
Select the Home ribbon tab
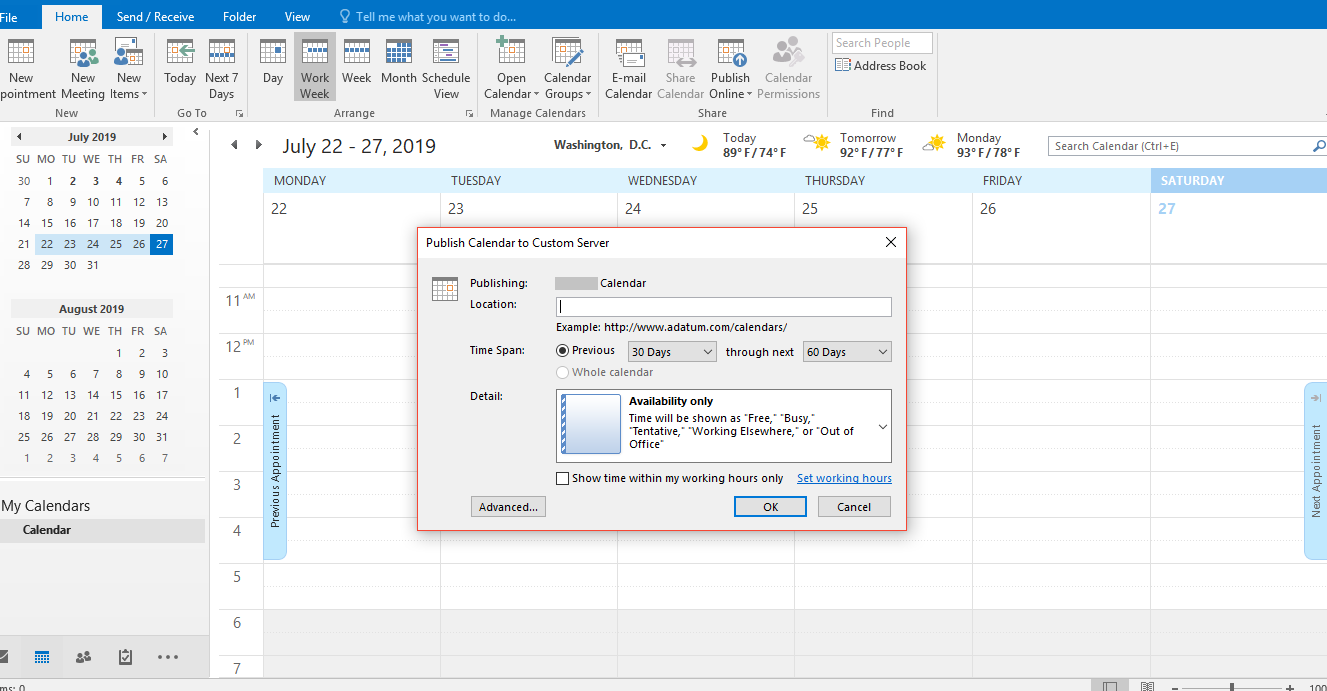(x=72, y=17)
